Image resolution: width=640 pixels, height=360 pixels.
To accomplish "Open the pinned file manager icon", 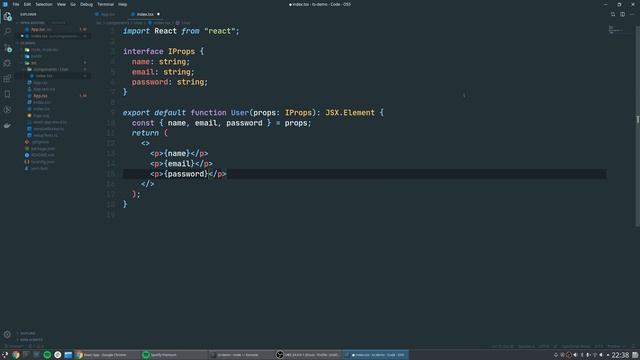I will click(68, 355).
